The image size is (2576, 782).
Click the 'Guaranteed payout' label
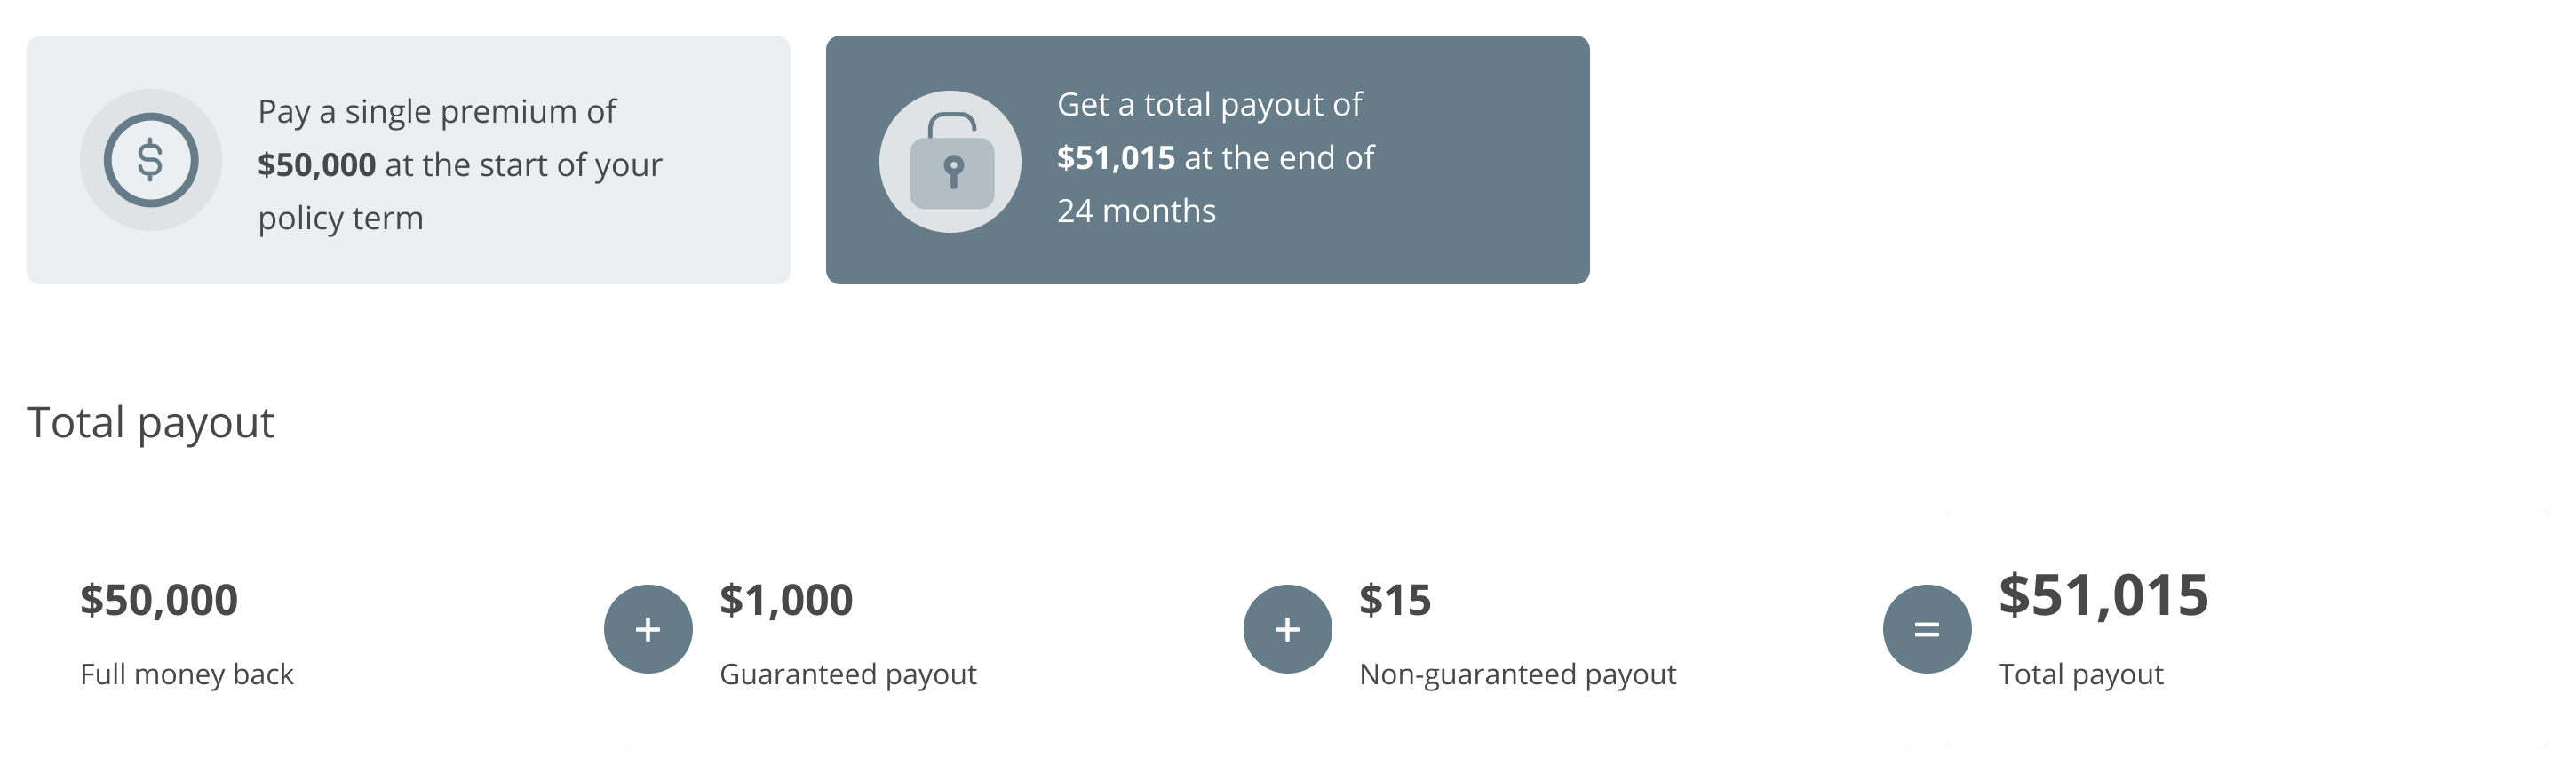coord(848,674)
